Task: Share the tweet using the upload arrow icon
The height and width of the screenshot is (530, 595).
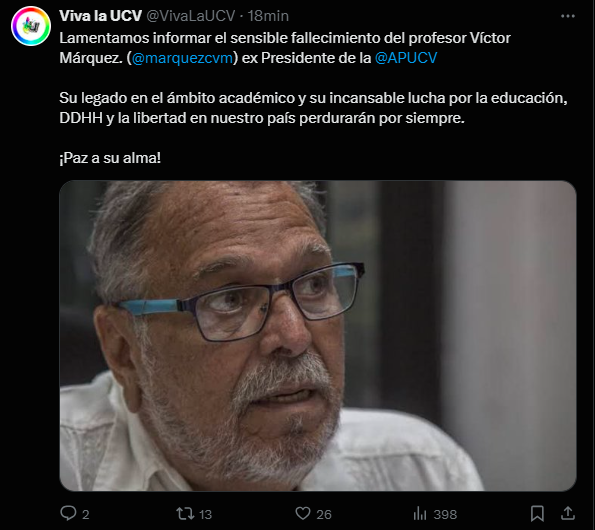Action: click(x=568, y=513)
